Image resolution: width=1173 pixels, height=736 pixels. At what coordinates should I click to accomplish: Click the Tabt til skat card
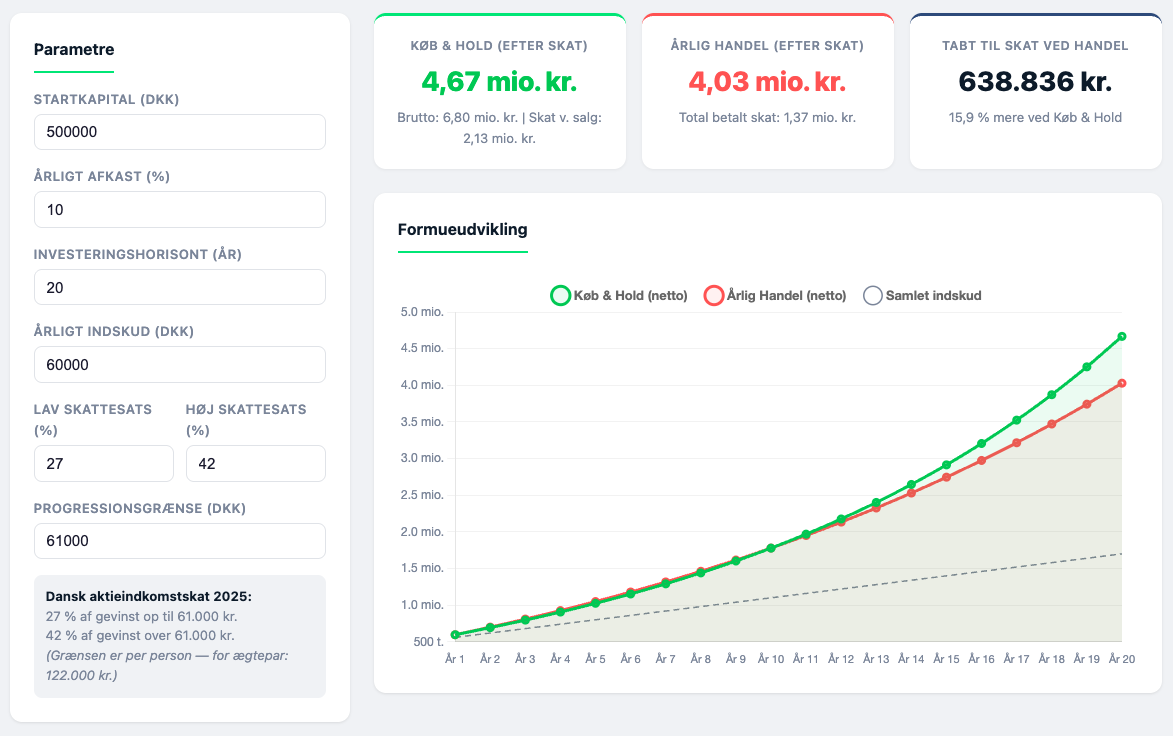[1035, 91]
